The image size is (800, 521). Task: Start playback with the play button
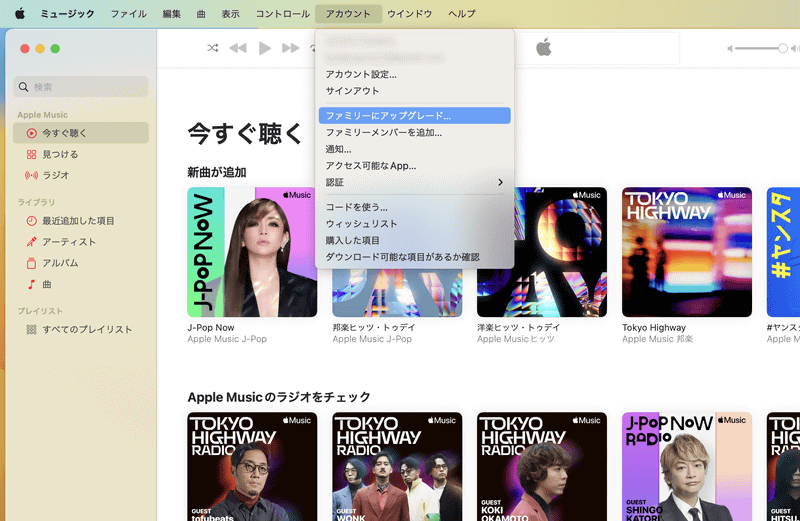pyautogui.click(x=264, y=48)
